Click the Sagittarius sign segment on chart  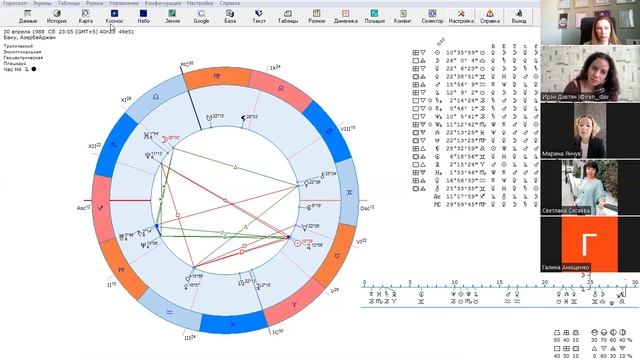pyautogui.click(x=101, y=208)
